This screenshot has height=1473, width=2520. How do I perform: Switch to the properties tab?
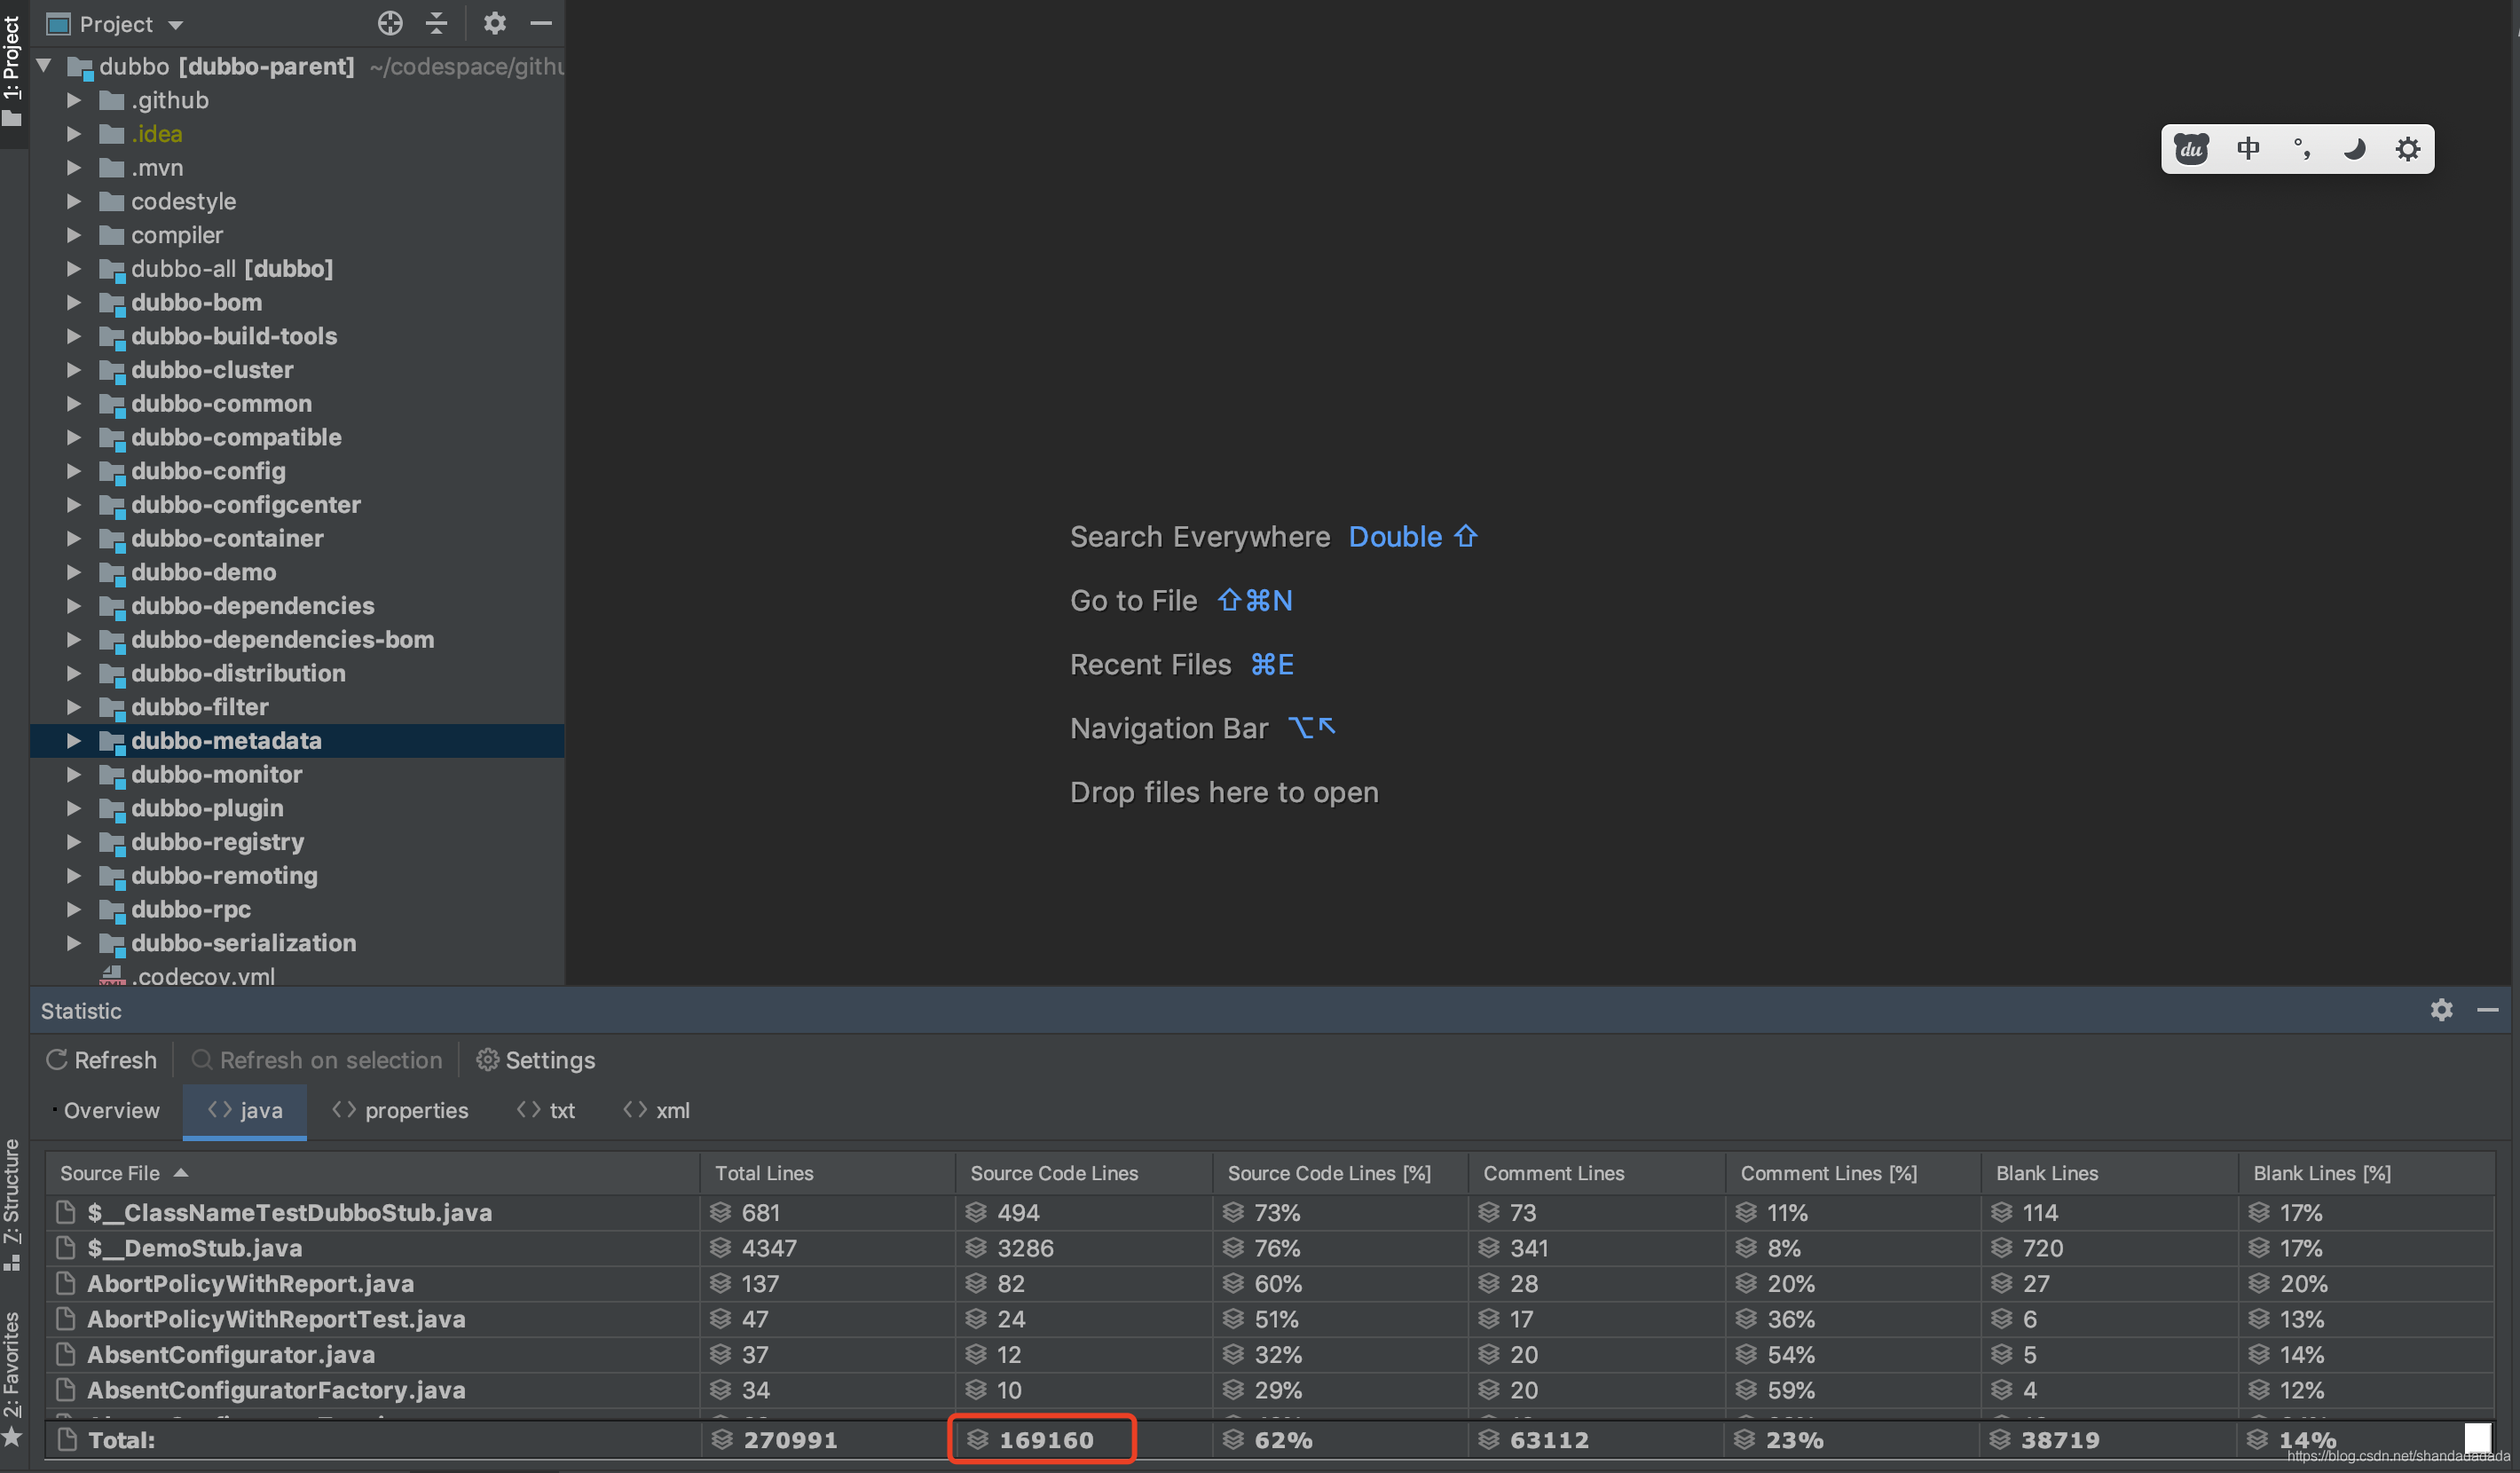tap(400, 1110)
